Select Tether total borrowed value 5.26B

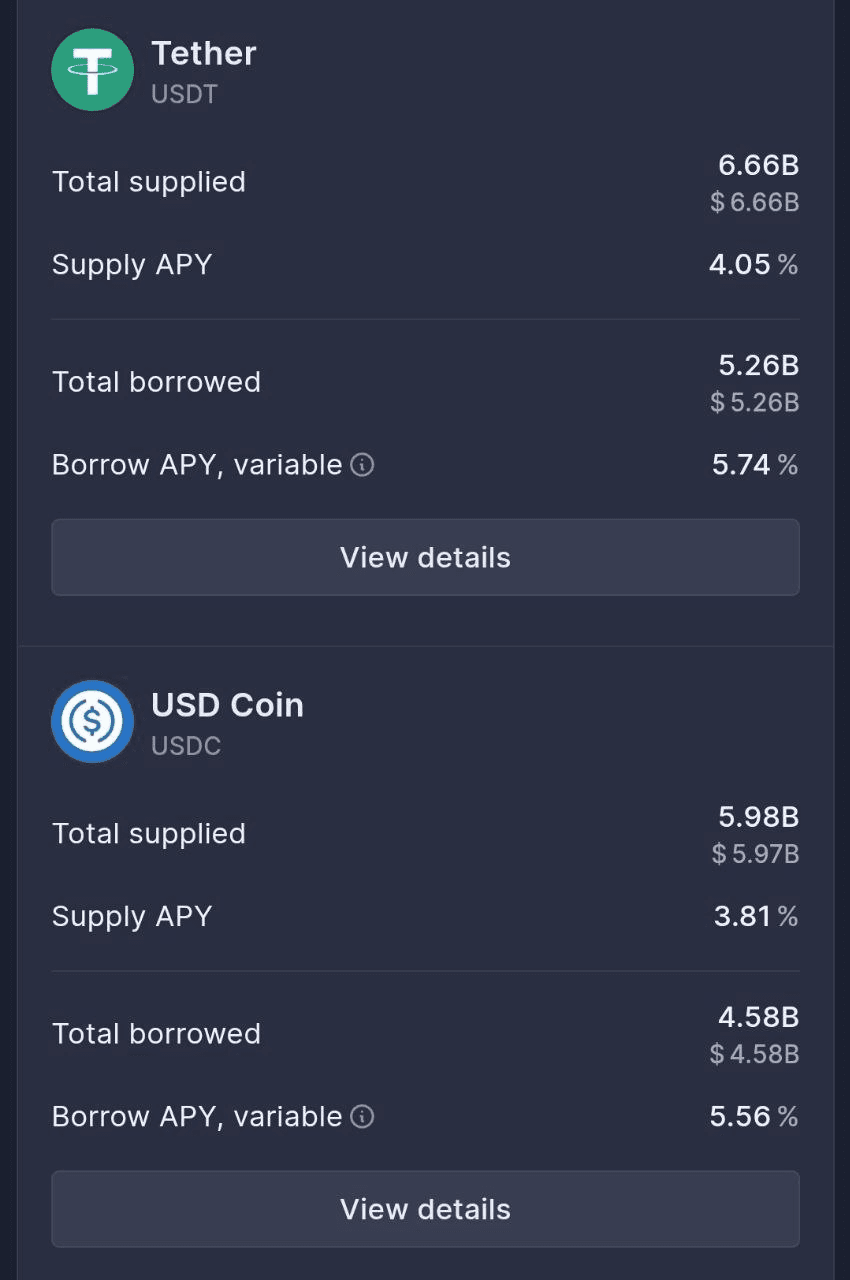tap(758, 365)
